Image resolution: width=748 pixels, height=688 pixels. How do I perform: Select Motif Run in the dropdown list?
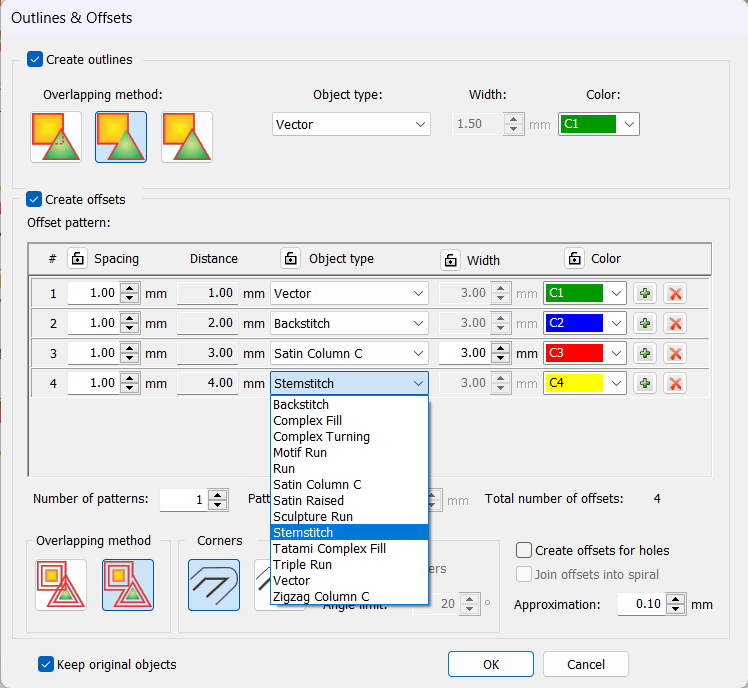[300, 453]
